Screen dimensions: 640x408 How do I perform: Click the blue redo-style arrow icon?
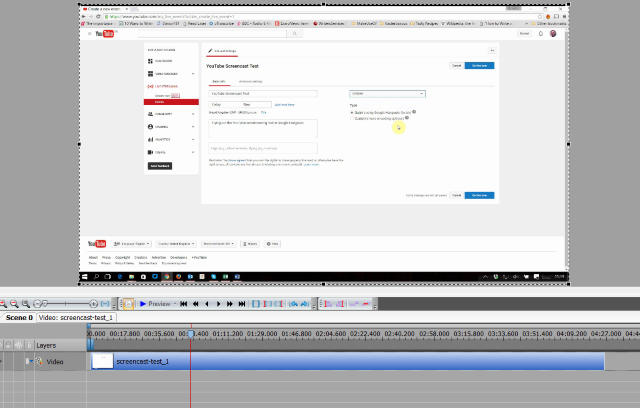pos(304,304)
